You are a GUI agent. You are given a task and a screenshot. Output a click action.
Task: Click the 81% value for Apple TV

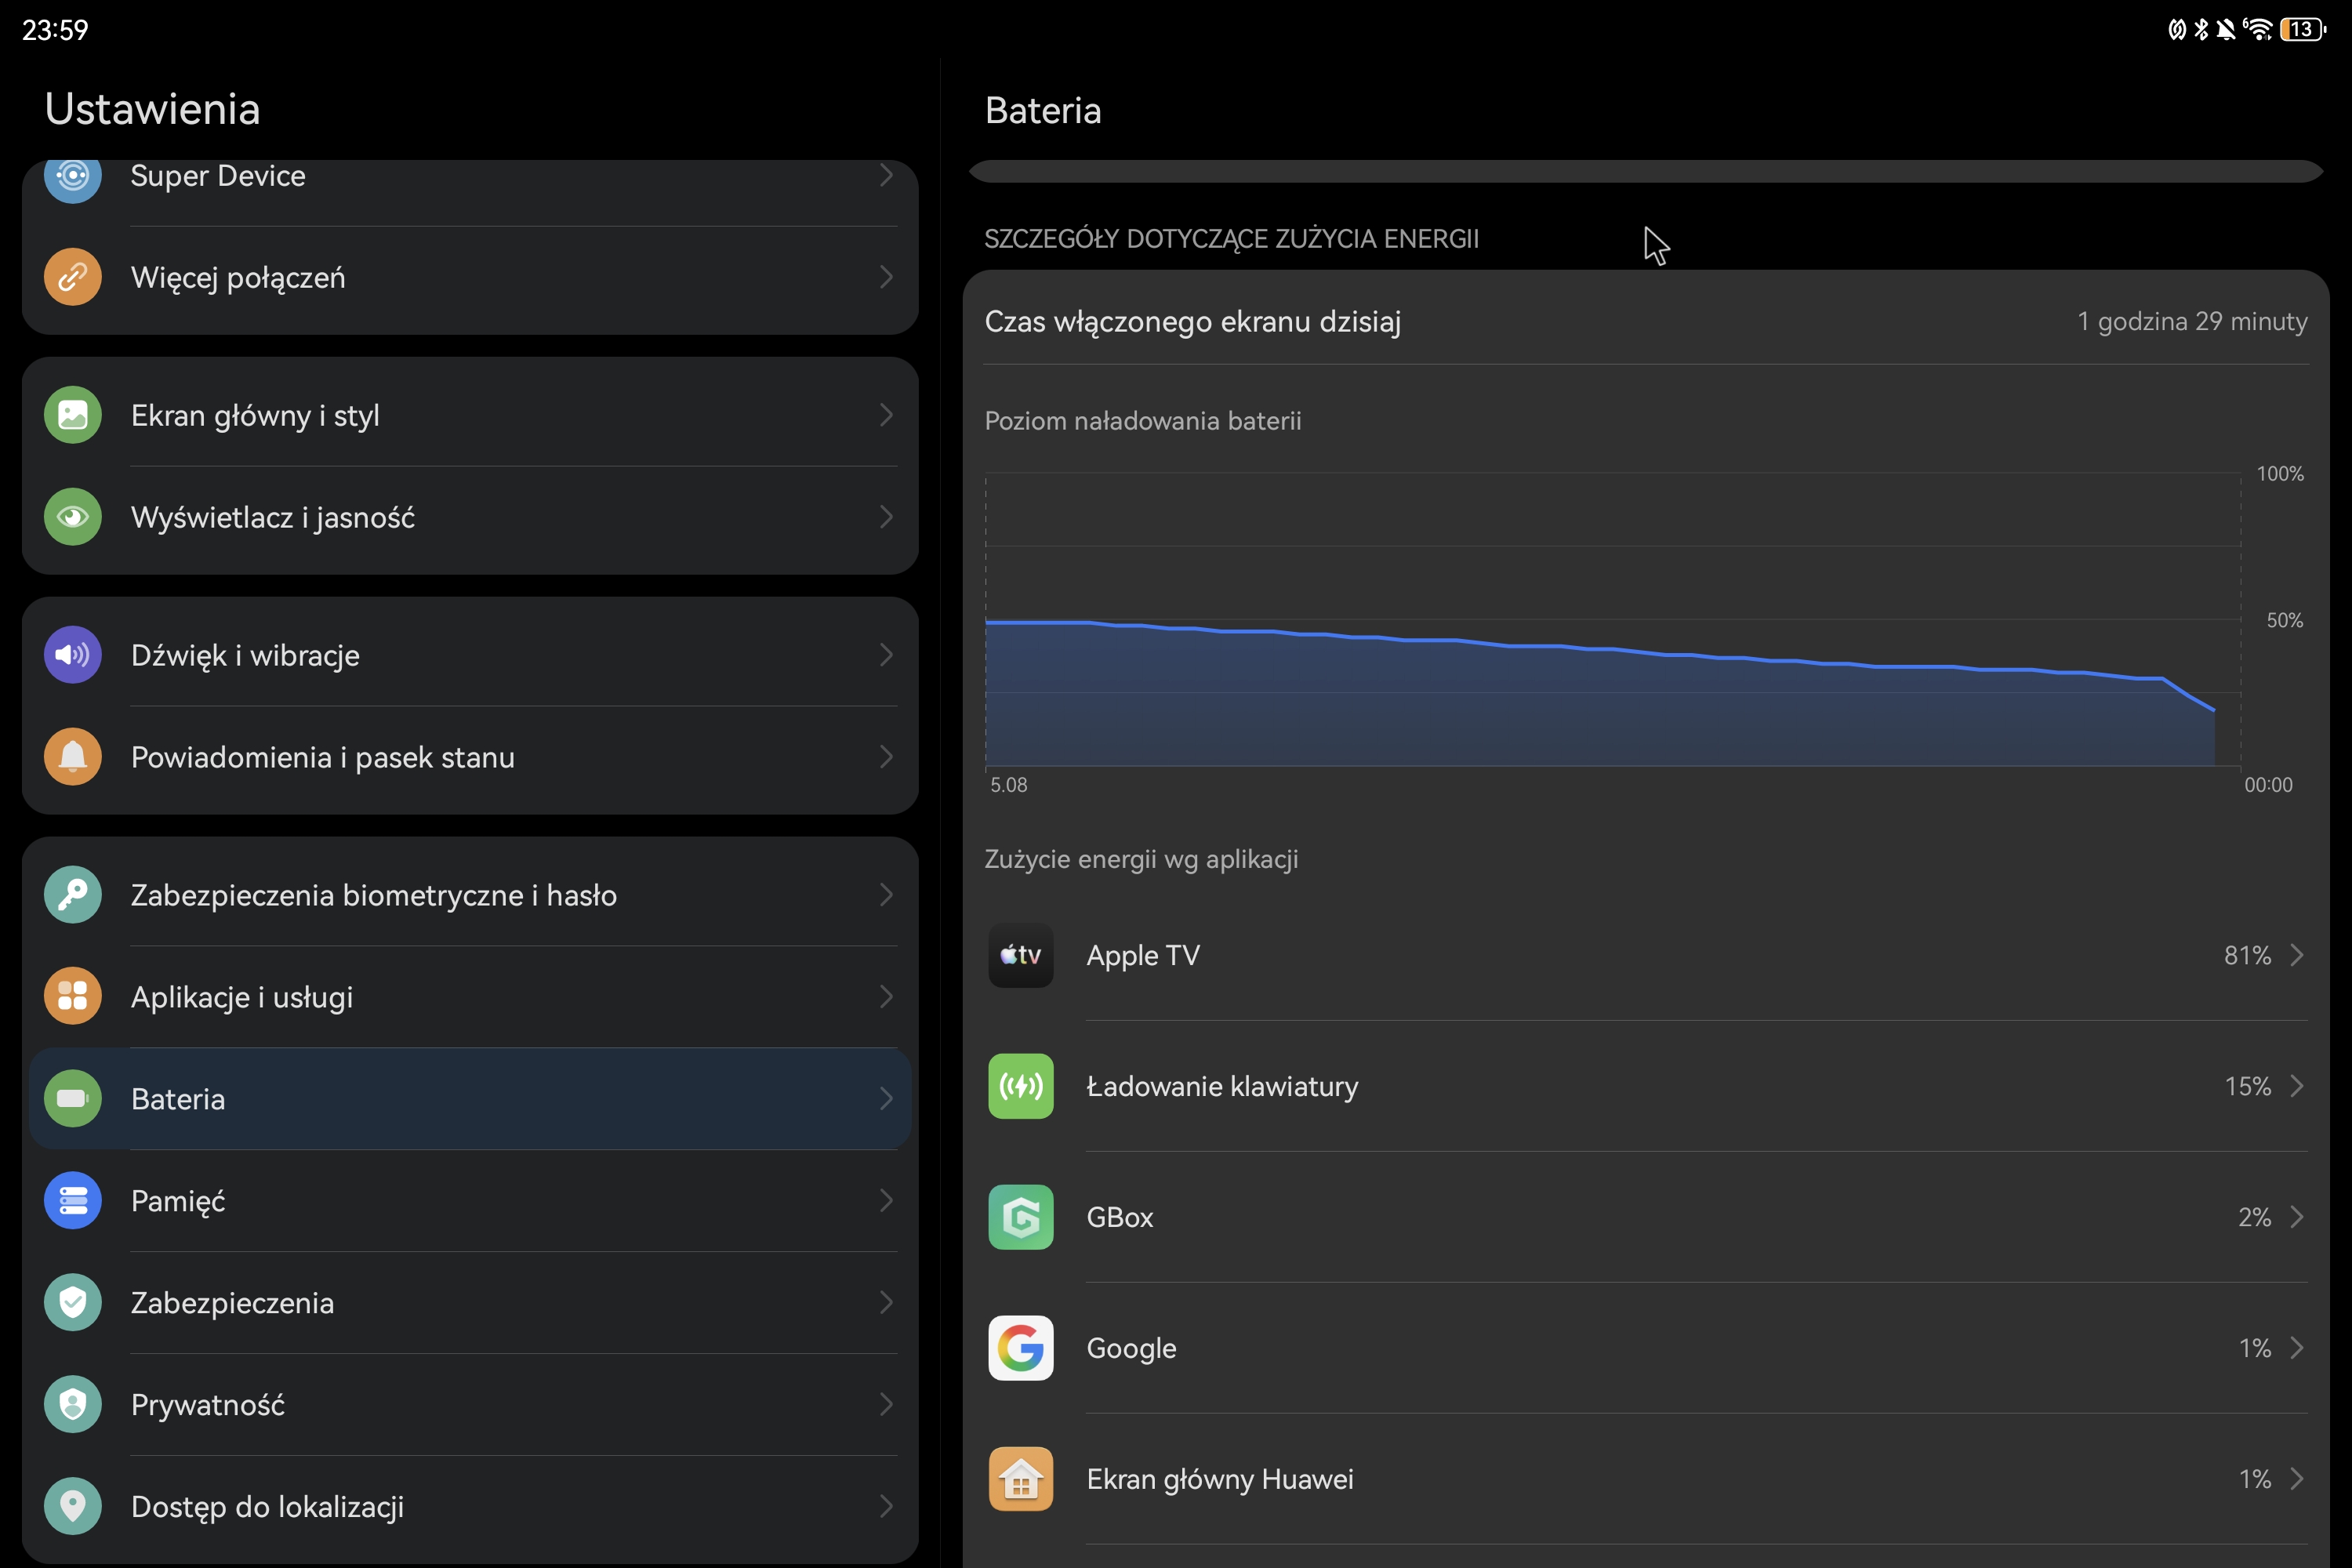2247,956
